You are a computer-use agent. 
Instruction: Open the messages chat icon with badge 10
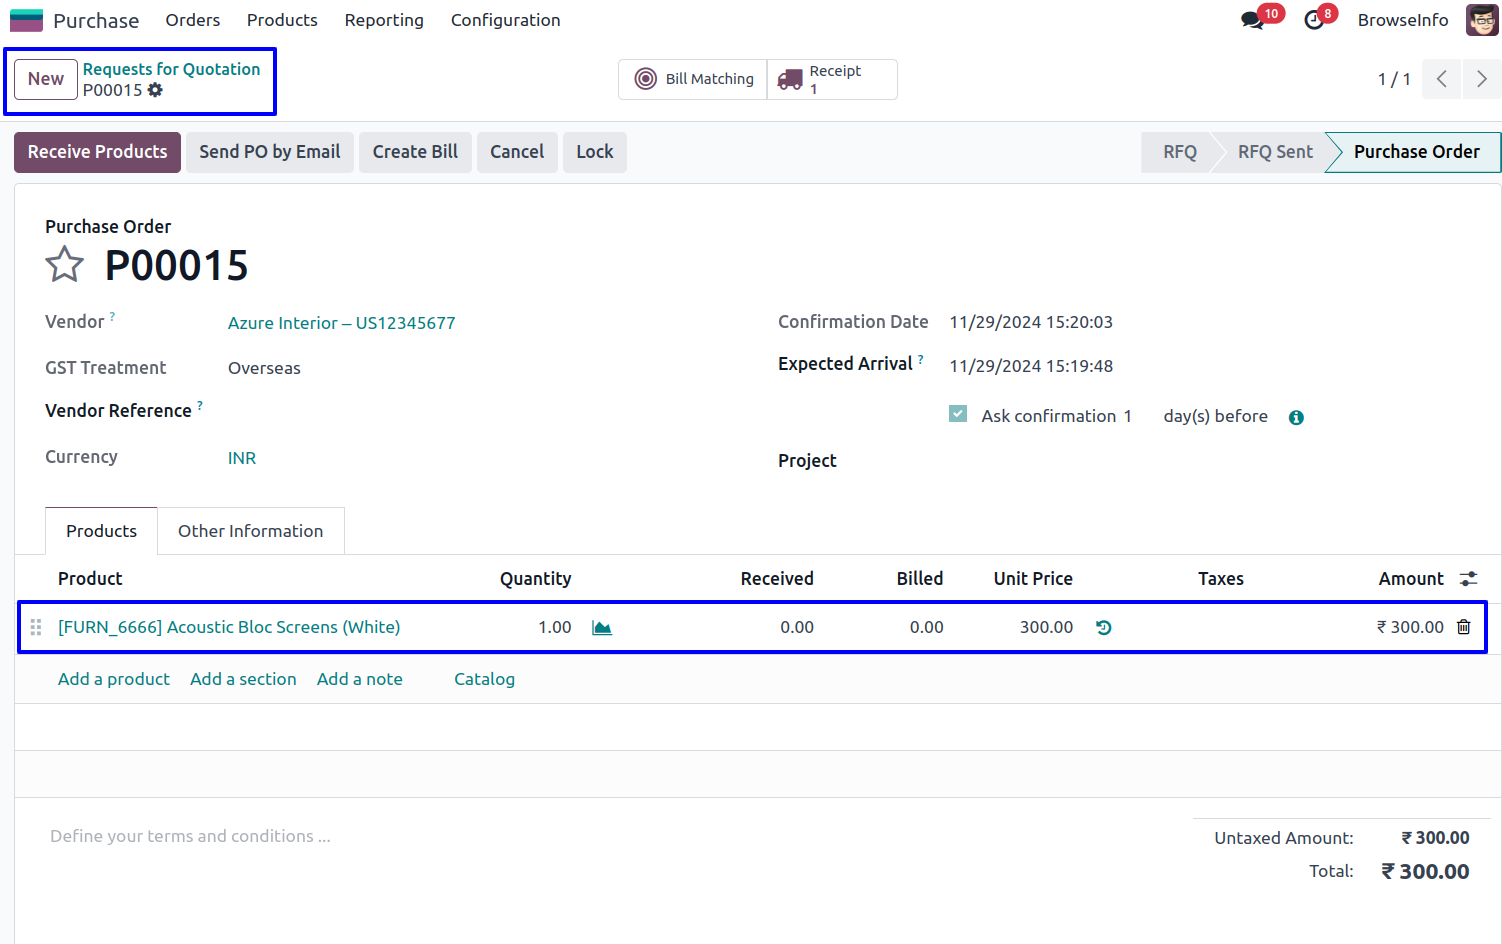pyautogui.click(x=1252, y=20)
